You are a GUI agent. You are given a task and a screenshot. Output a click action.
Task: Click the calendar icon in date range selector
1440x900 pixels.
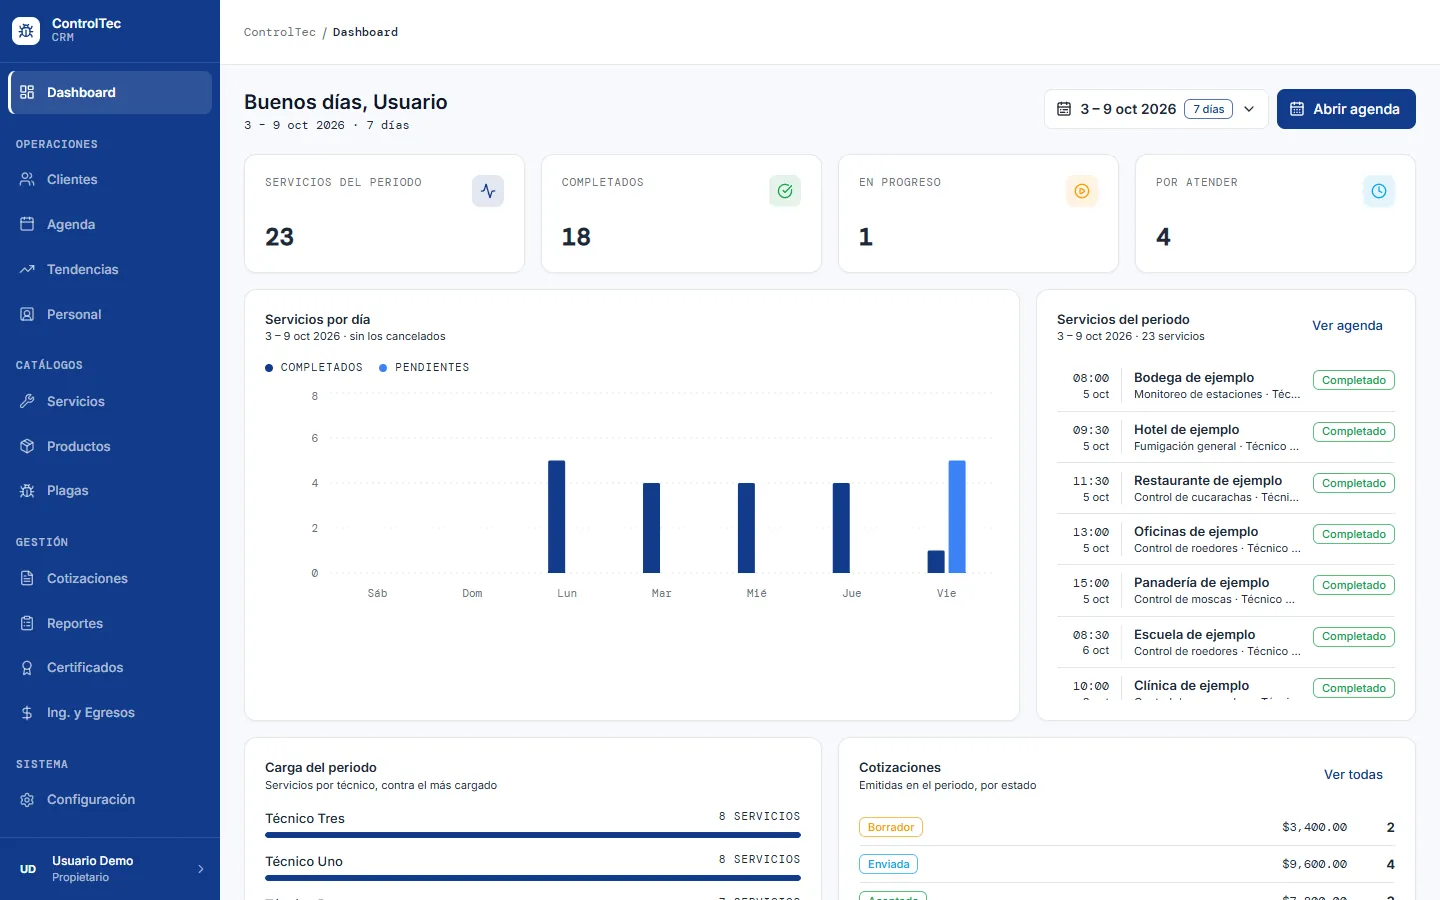(1064, 109)
